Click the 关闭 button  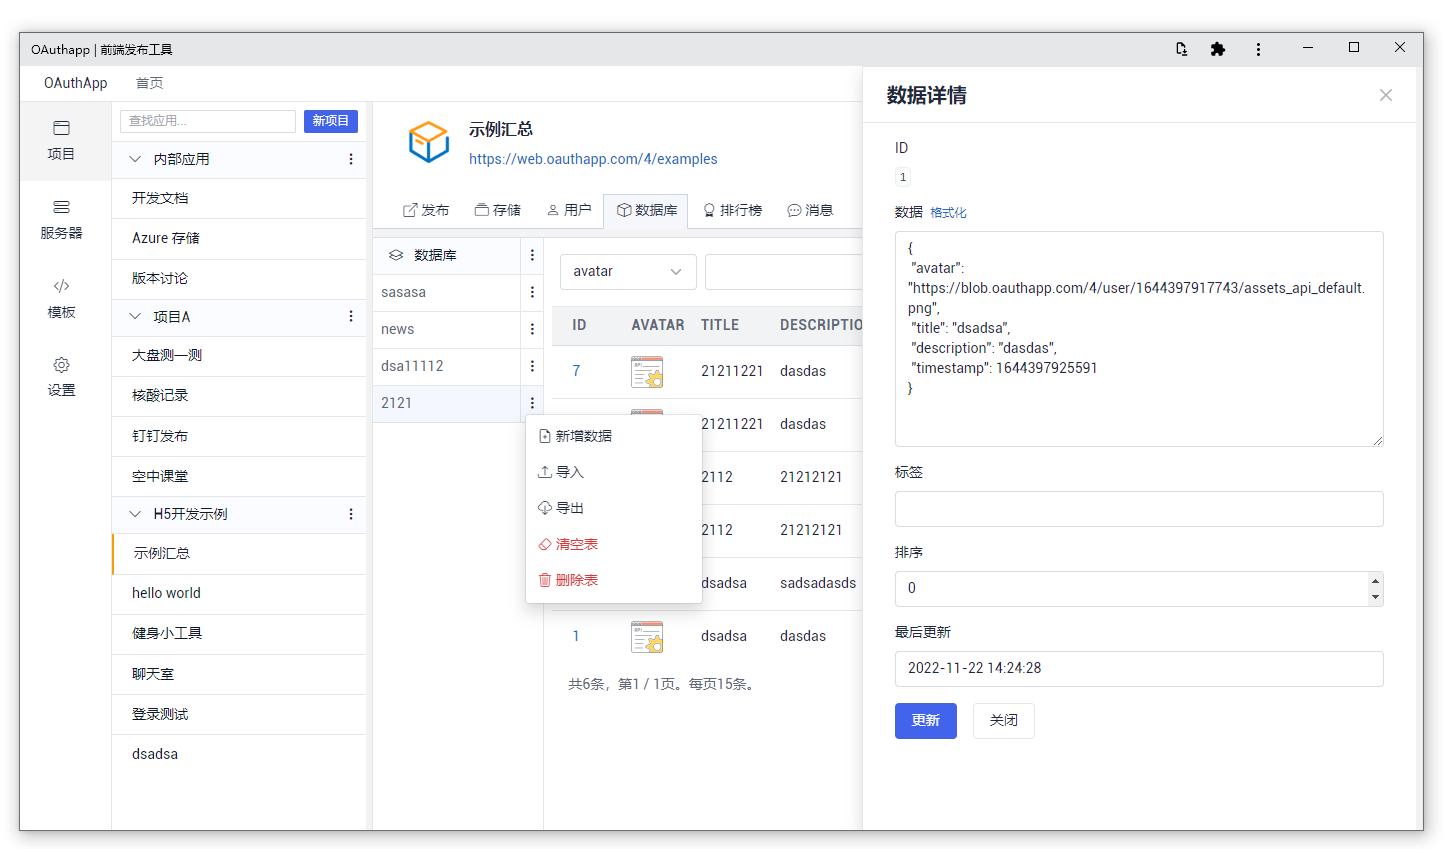pyautogui.click(x=1004, y=721)
